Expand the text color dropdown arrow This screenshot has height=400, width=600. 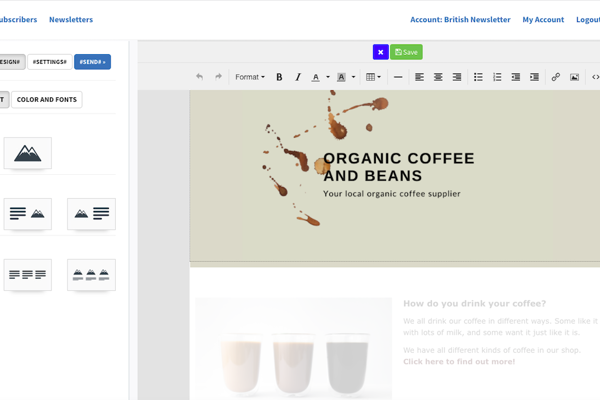coord(328,77)
